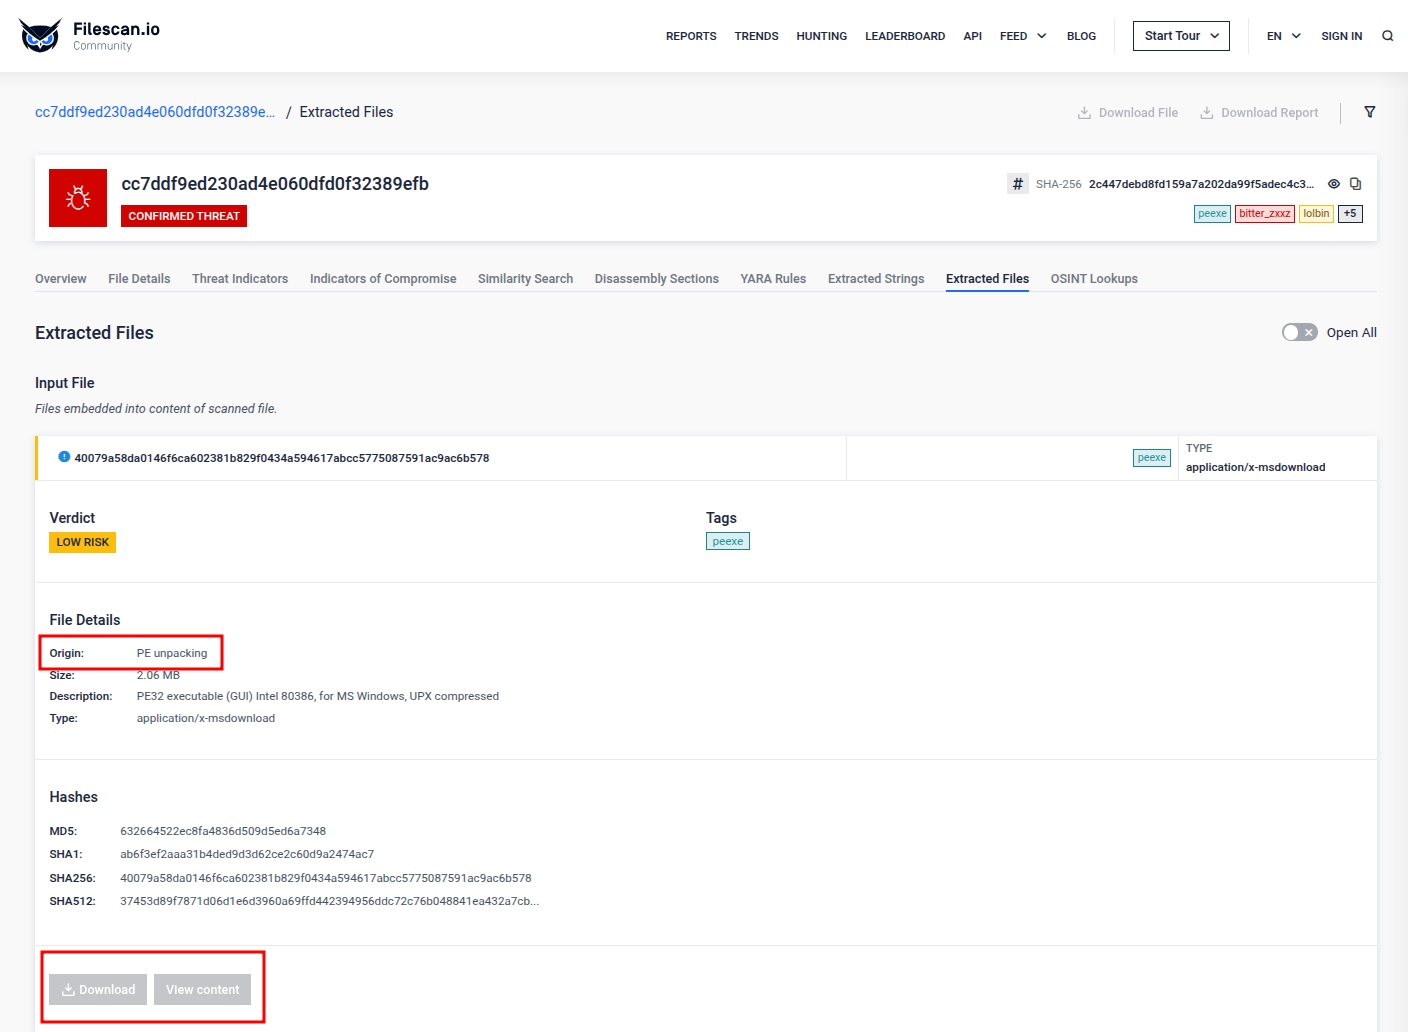Click the blue info icon beside file hash
This screenshot has width=1408, height=1032.
click(64, 457)
